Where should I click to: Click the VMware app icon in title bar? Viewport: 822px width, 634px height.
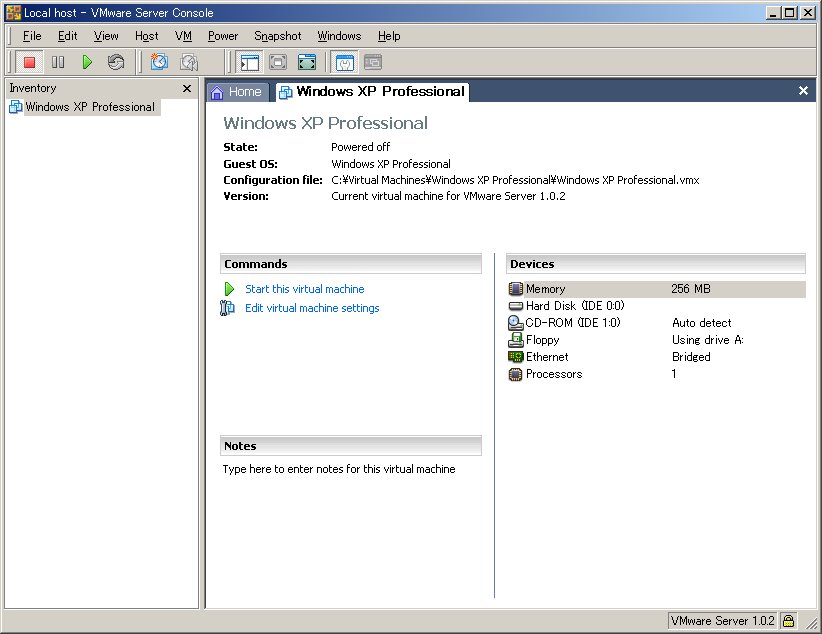(13, 13)
